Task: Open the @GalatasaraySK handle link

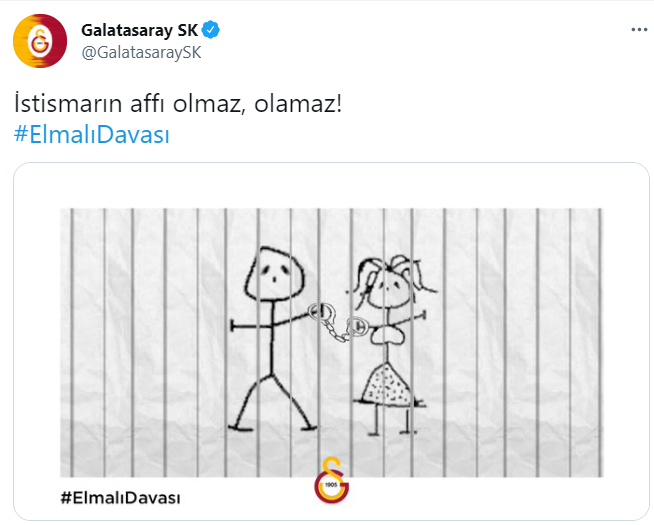Action: 141,53
